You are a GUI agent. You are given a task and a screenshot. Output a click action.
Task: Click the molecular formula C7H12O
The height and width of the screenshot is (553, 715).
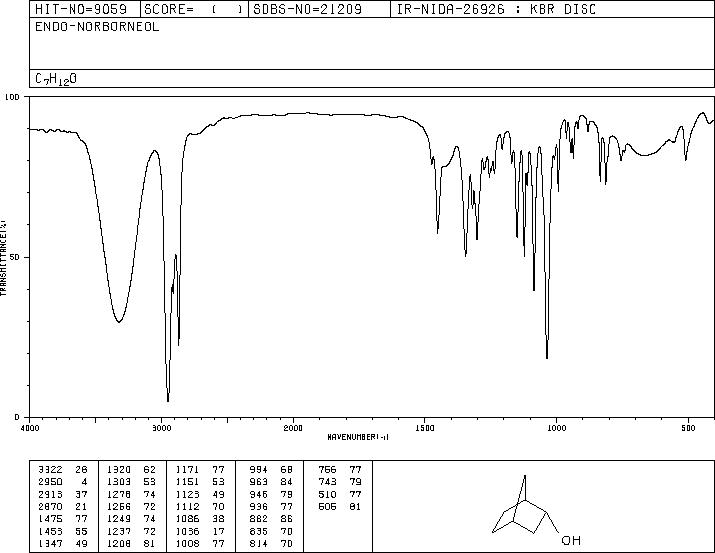click(56, 79)
